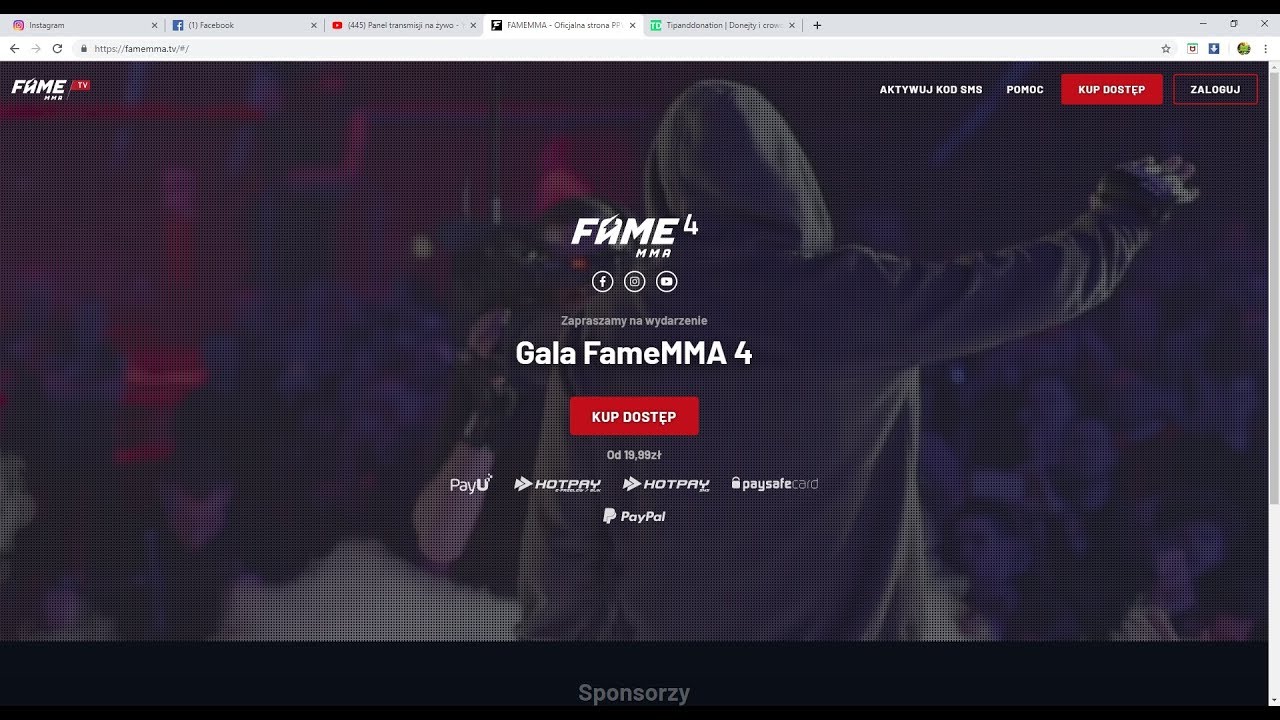
Task: Click the address bar URL field
Action: (620, 48)
